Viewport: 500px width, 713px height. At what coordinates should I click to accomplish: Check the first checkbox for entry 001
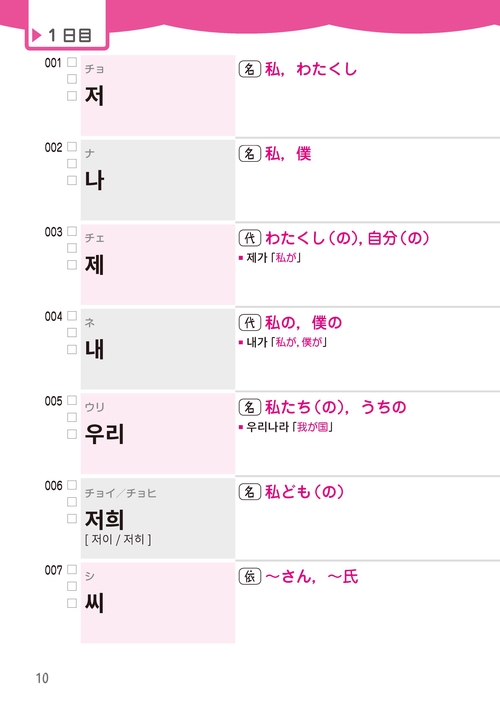72,62
